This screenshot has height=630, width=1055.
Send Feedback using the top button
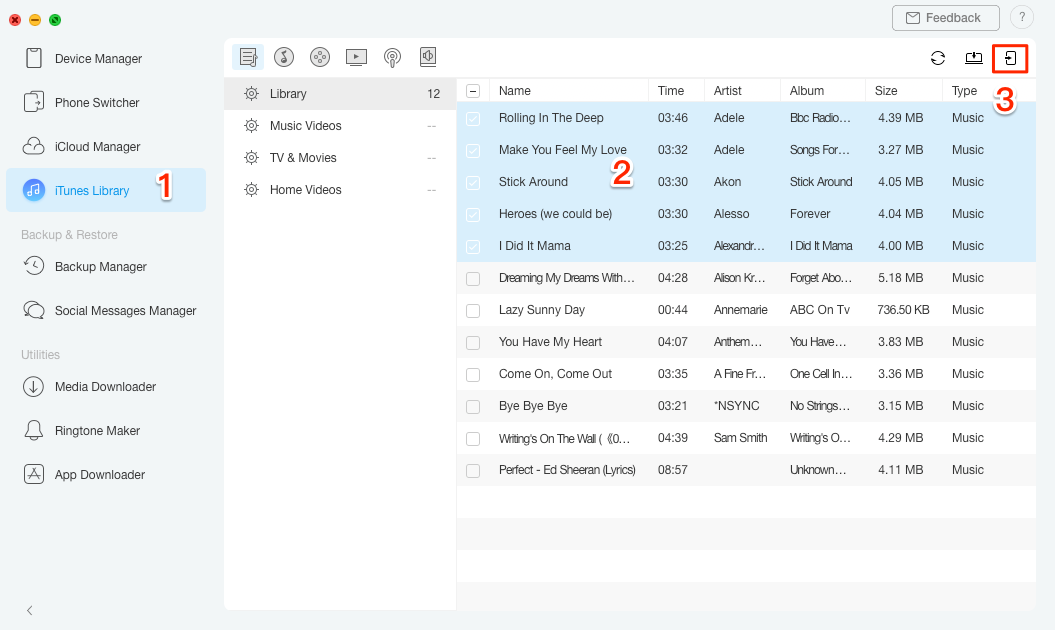(x=944, y=17)
